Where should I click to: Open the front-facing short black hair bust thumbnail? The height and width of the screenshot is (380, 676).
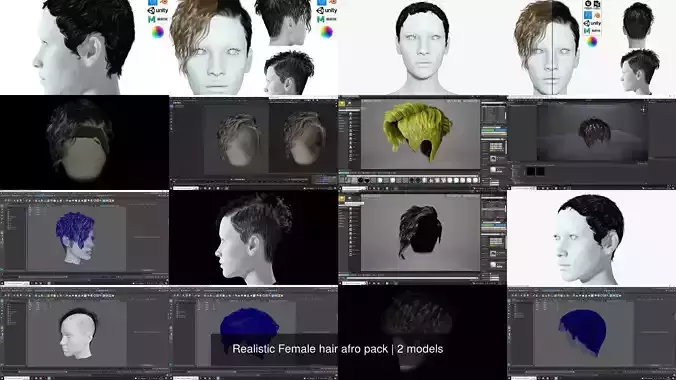point(422,47)
